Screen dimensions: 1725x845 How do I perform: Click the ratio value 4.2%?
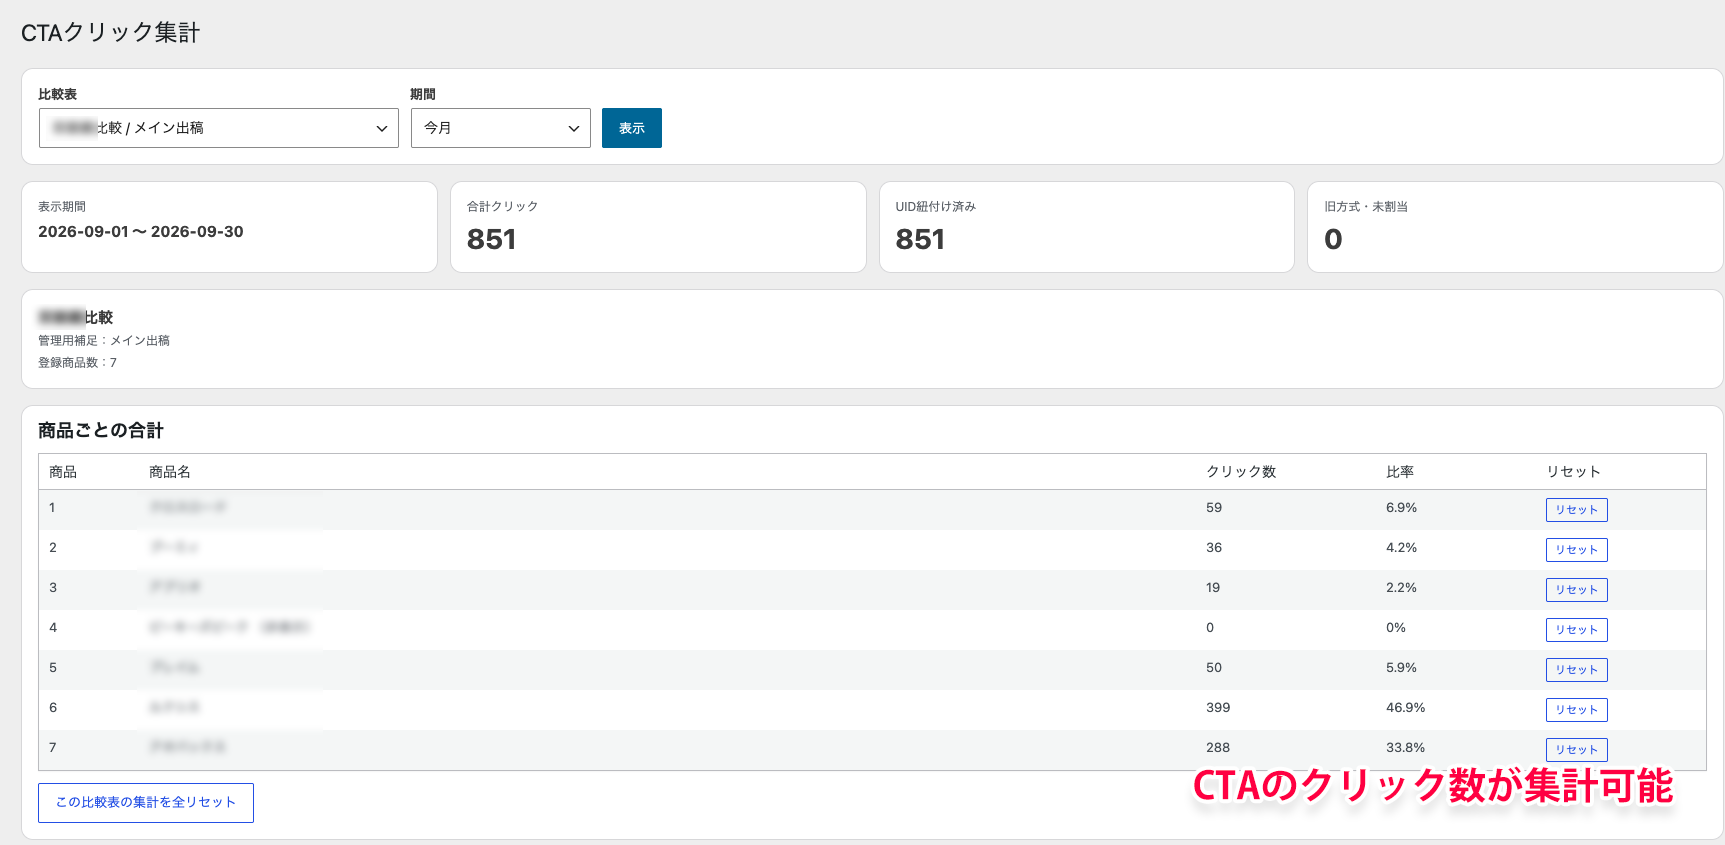[x=1402, y=548]
